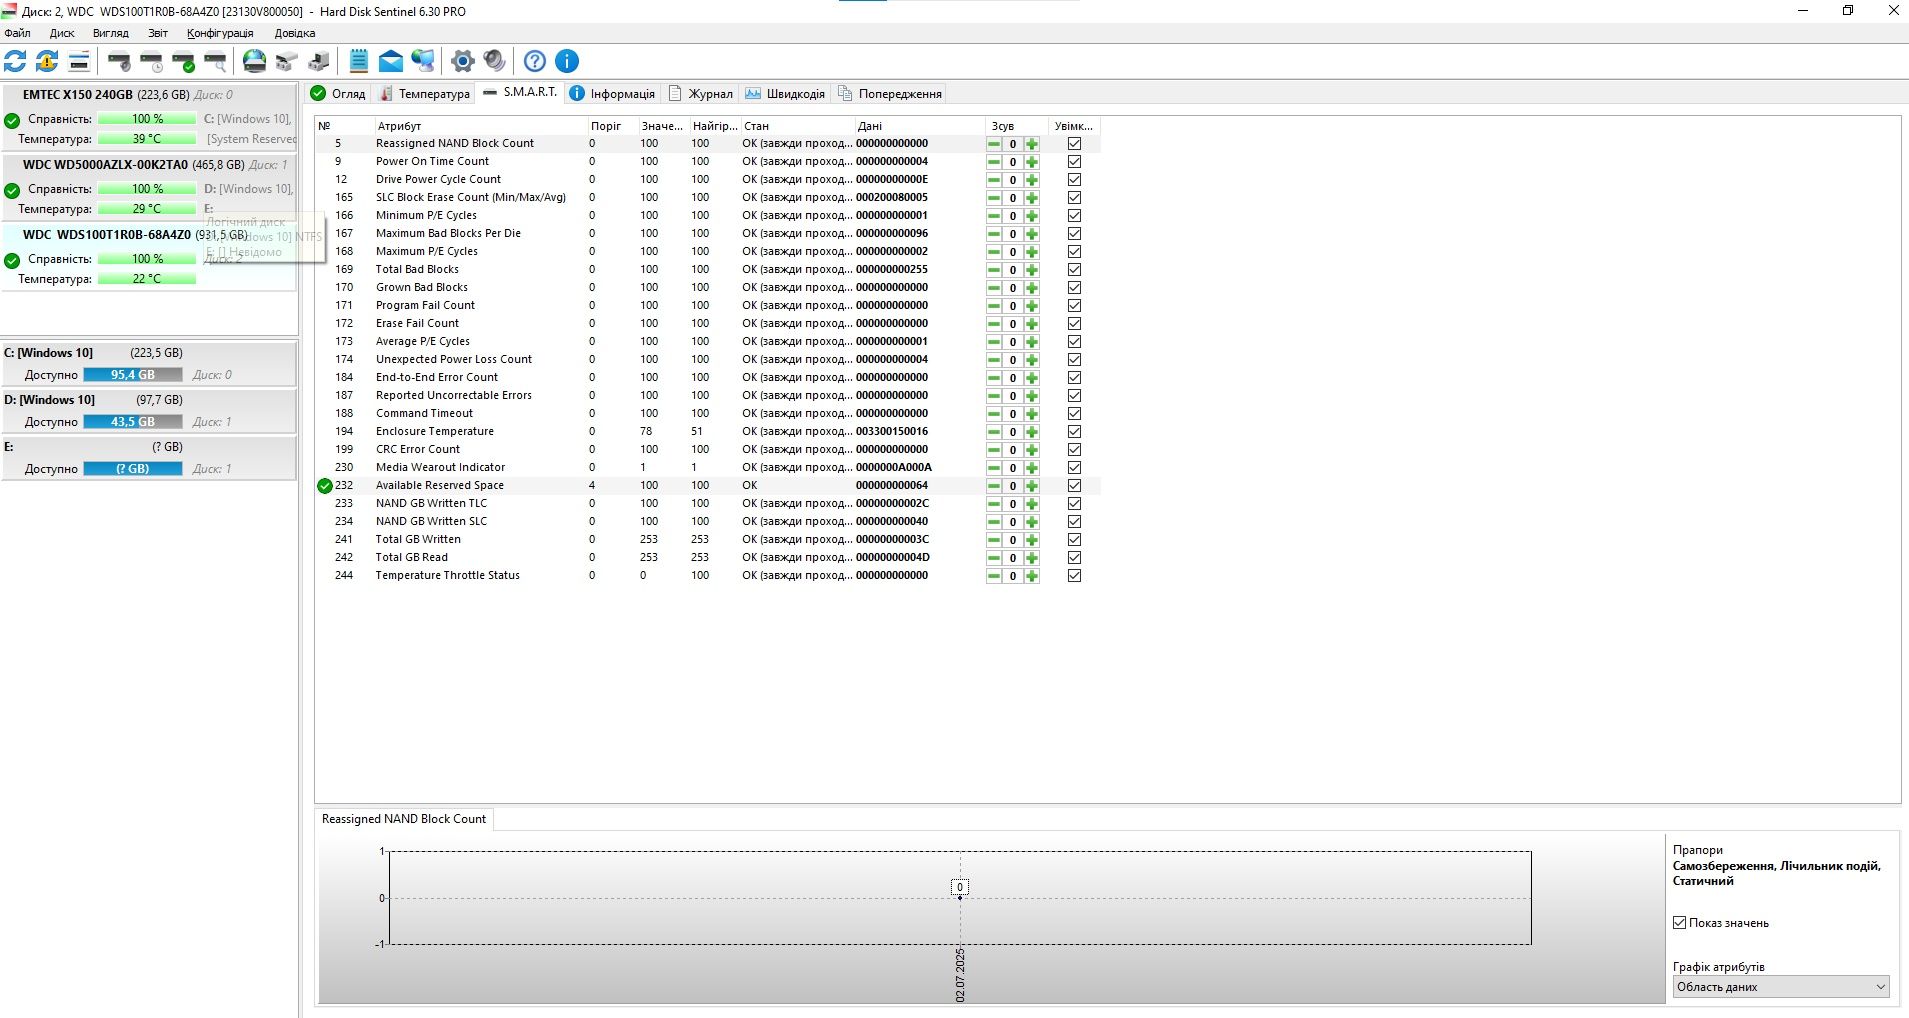
Task: Open the Диск menu
Action: coord(62,33)
